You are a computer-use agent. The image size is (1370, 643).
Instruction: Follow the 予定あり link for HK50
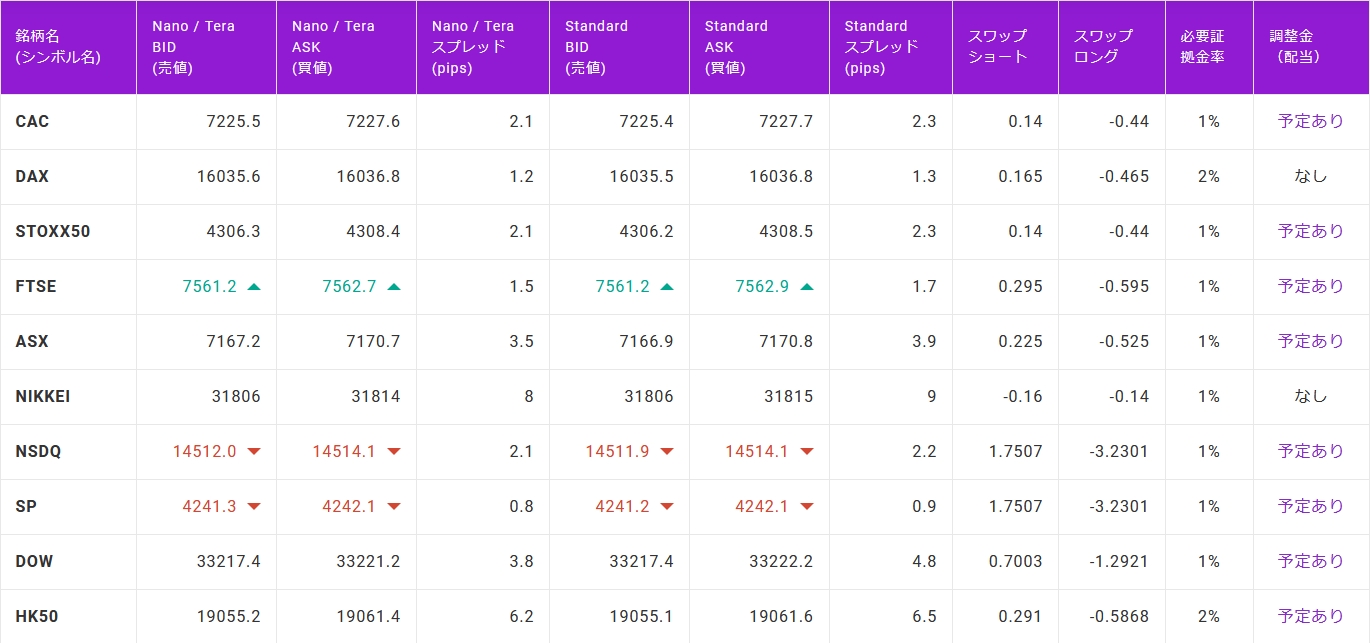point(1311,616)
